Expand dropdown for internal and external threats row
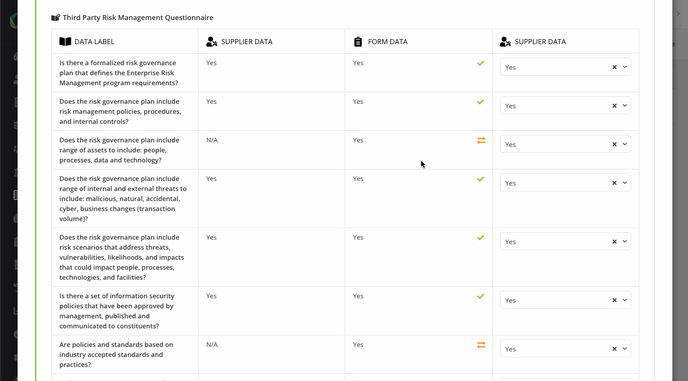The width and height of the screenshot is (688, 381). (x=625, y=183)
